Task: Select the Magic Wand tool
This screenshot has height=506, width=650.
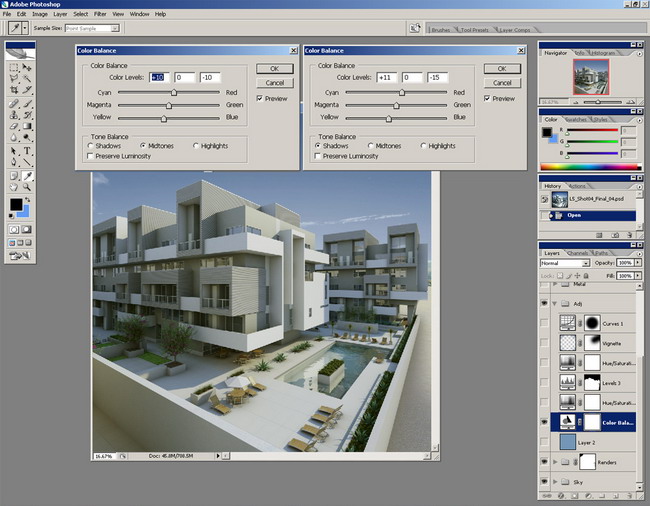Action: [27, 78]
